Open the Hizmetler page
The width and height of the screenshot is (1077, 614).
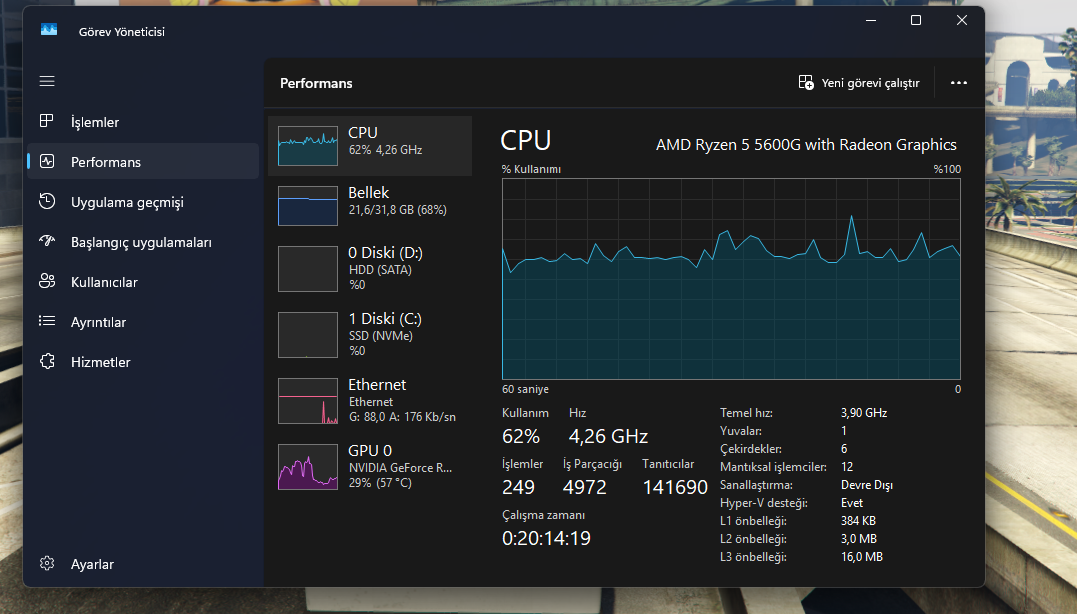143,362
